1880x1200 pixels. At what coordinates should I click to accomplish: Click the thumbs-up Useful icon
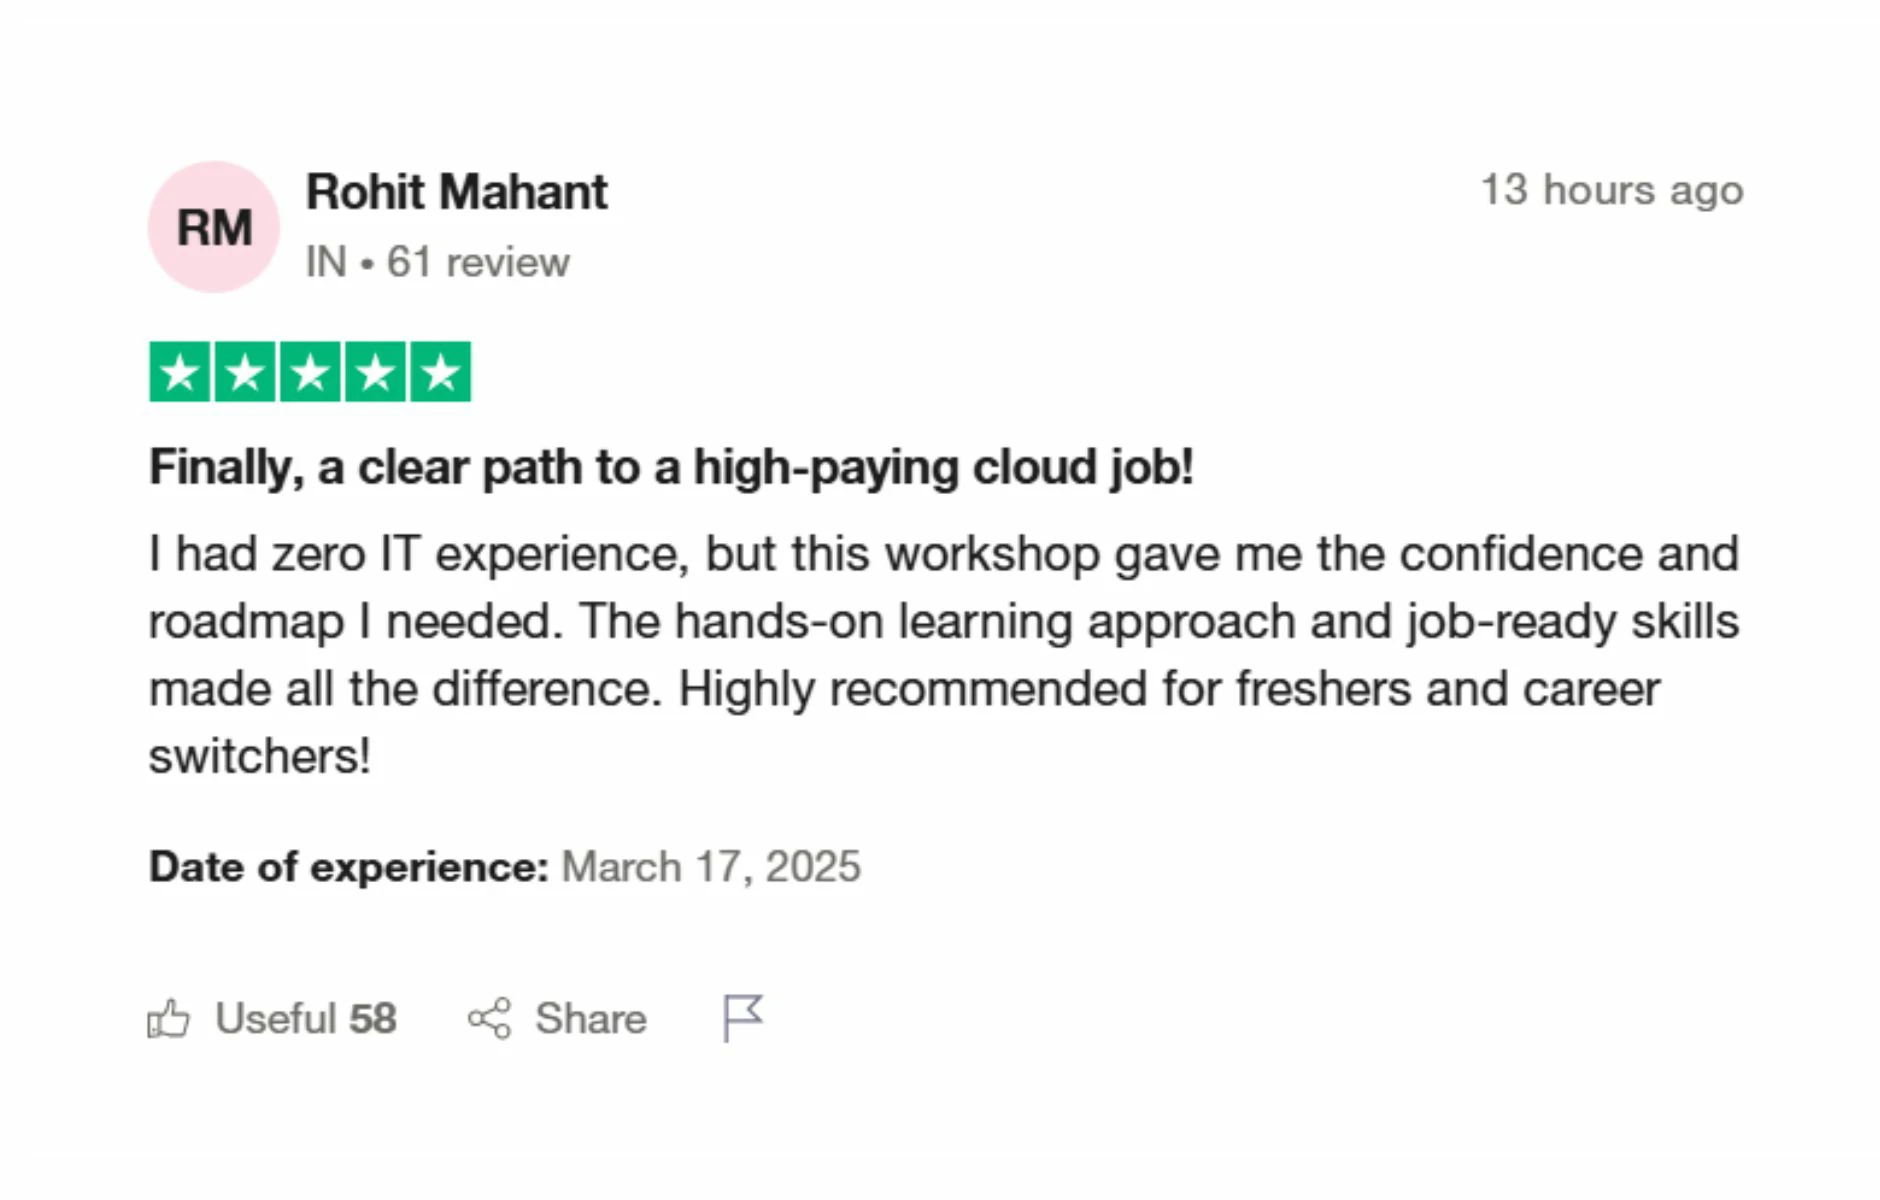pyautogui.click(x=169, y=1019)
